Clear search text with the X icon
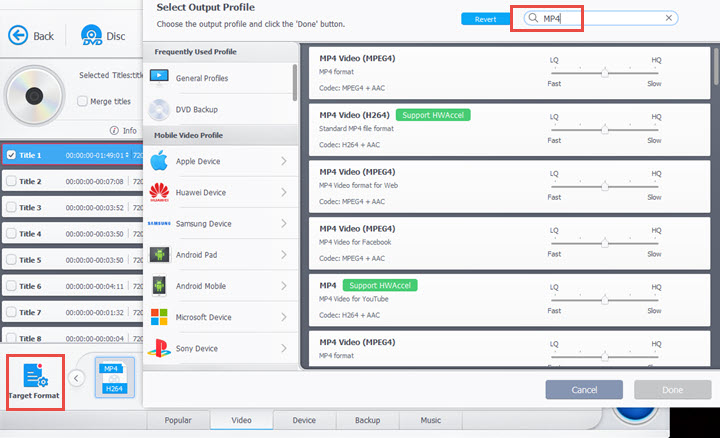720x438 pixels. click(x=669, y=18)
